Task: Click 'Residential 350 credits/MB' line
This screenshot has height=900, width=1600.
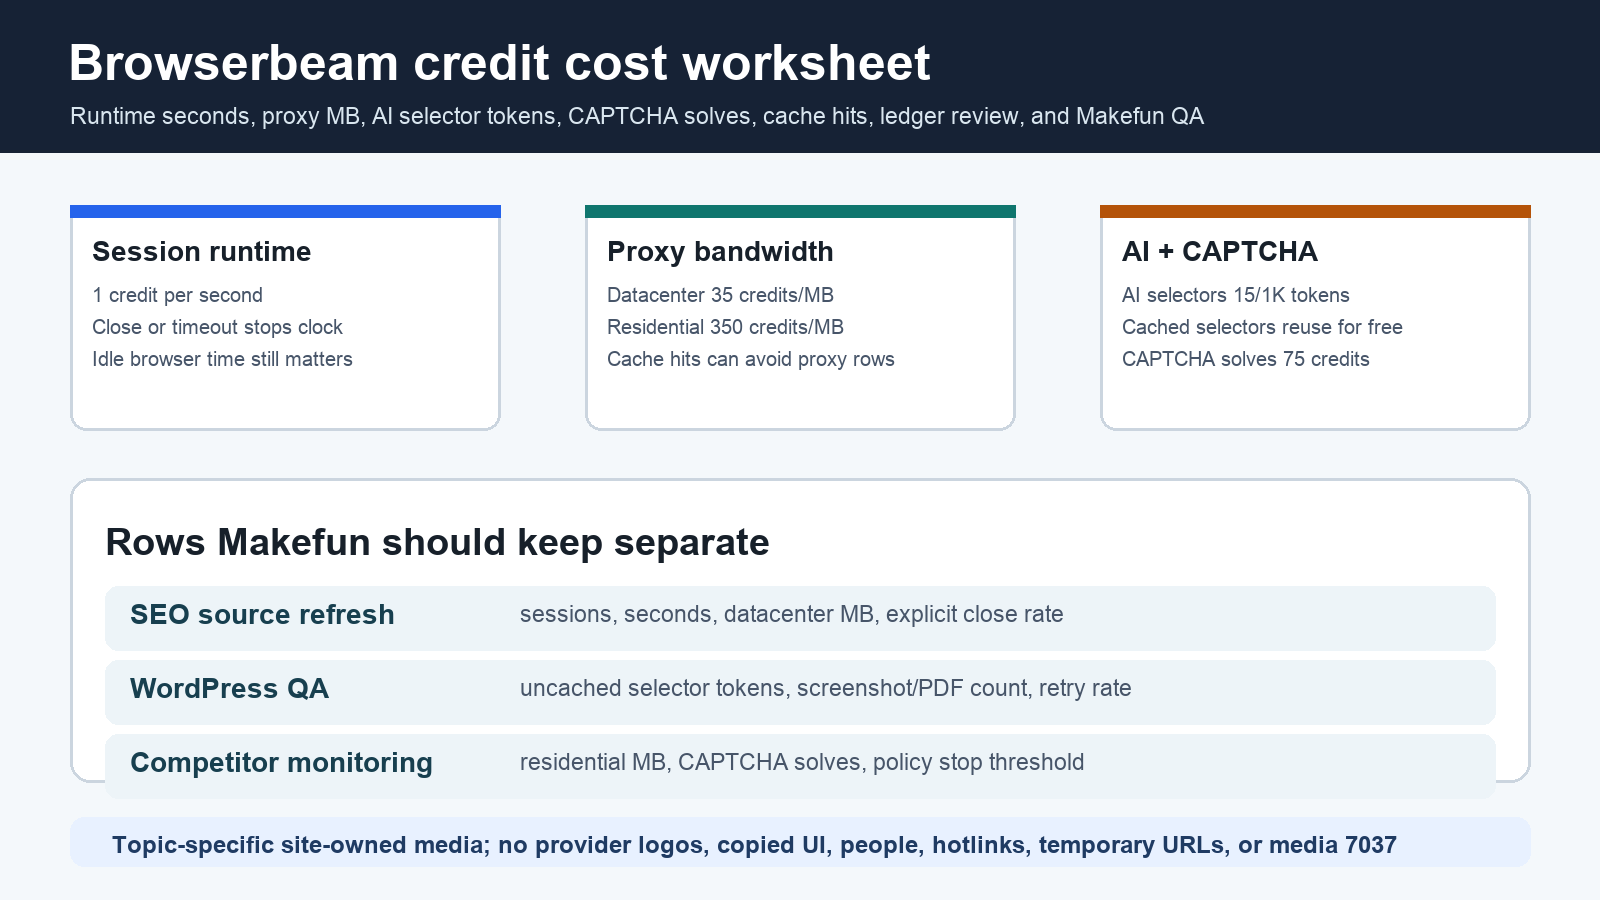Action: (725, 327)
